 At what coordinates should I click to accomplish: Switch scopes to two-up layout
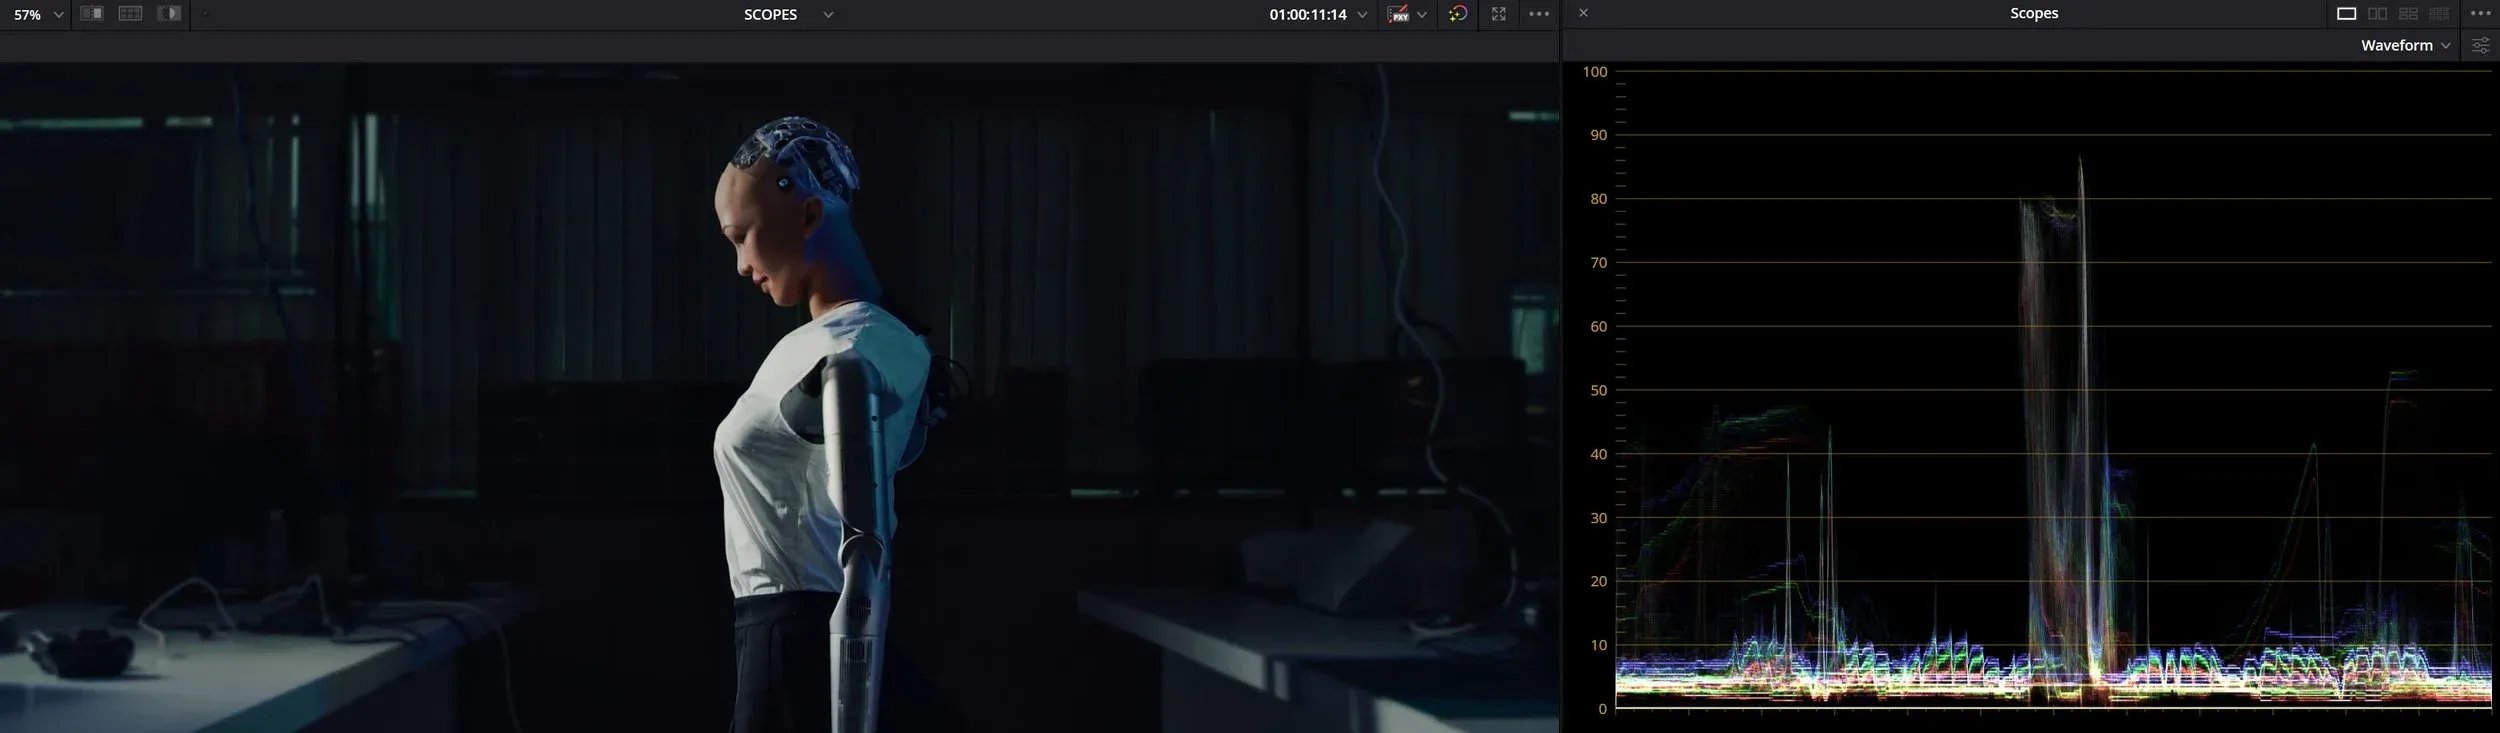(x=2377, y=14)
